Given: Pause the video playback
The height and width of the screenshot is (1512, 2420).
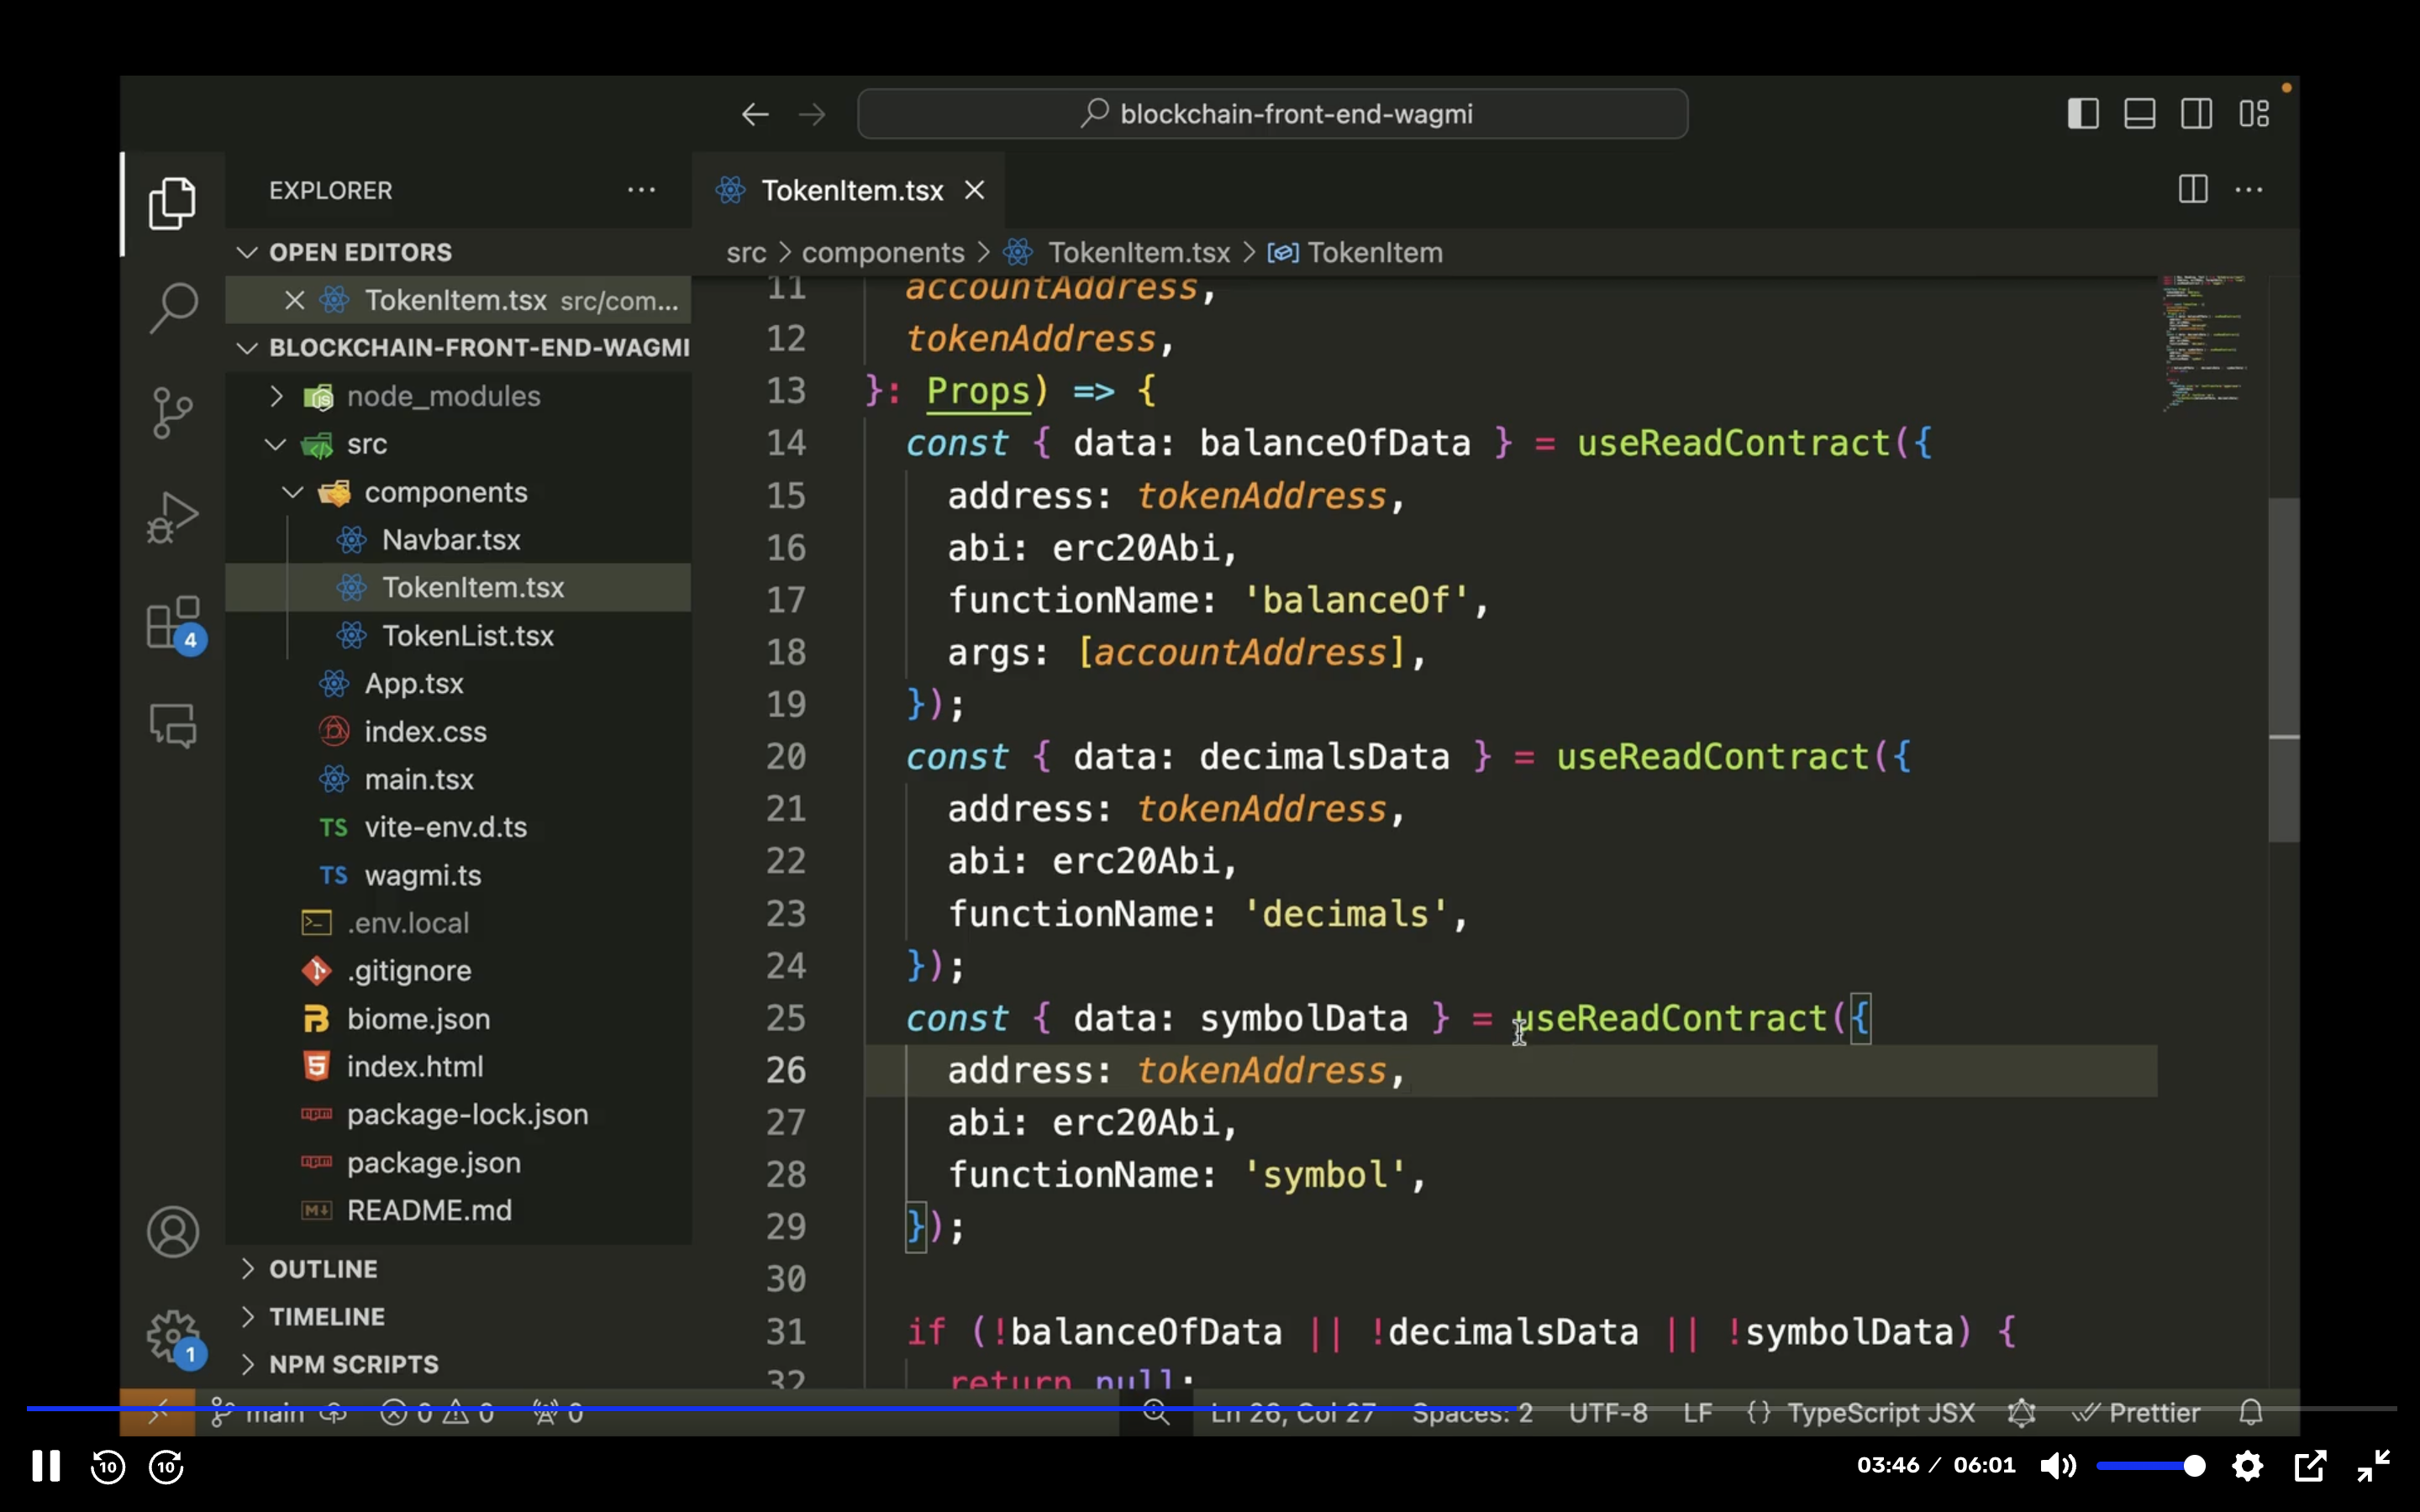Looking at the screenshot, I should coord(46,1466).
